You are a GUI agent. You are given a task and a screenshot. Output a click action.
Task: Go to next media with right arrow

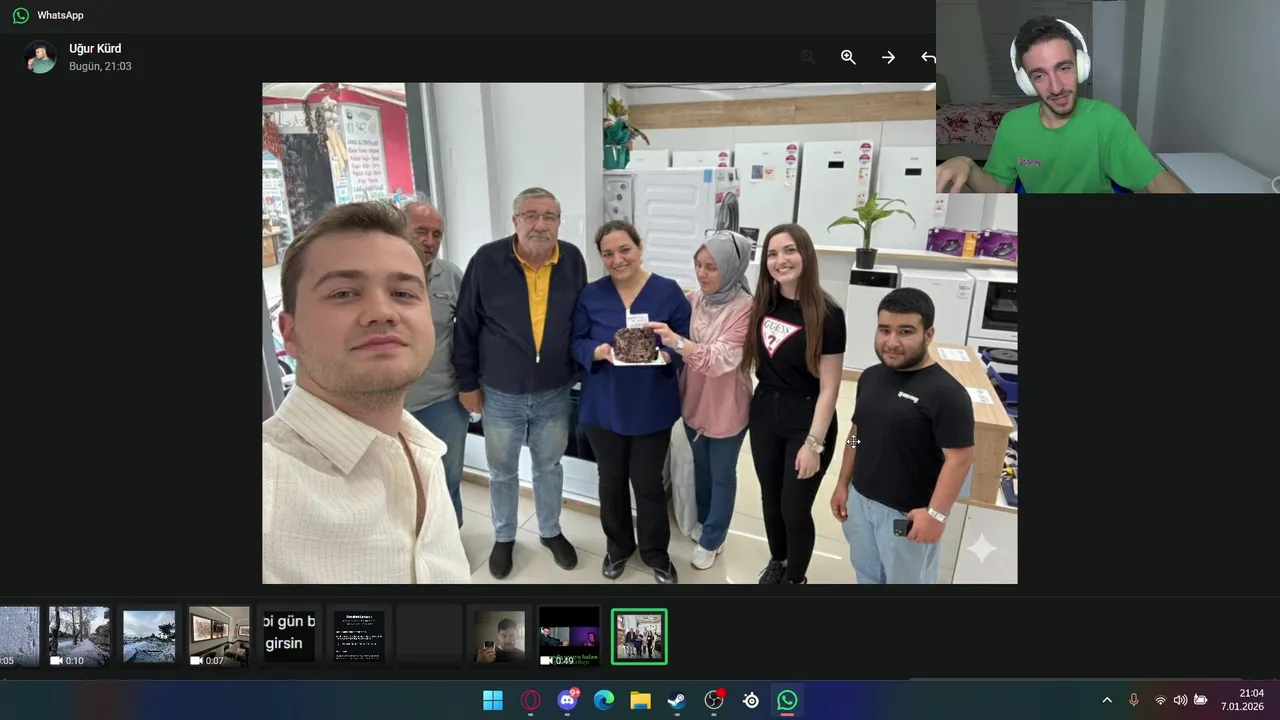[888, 57]
